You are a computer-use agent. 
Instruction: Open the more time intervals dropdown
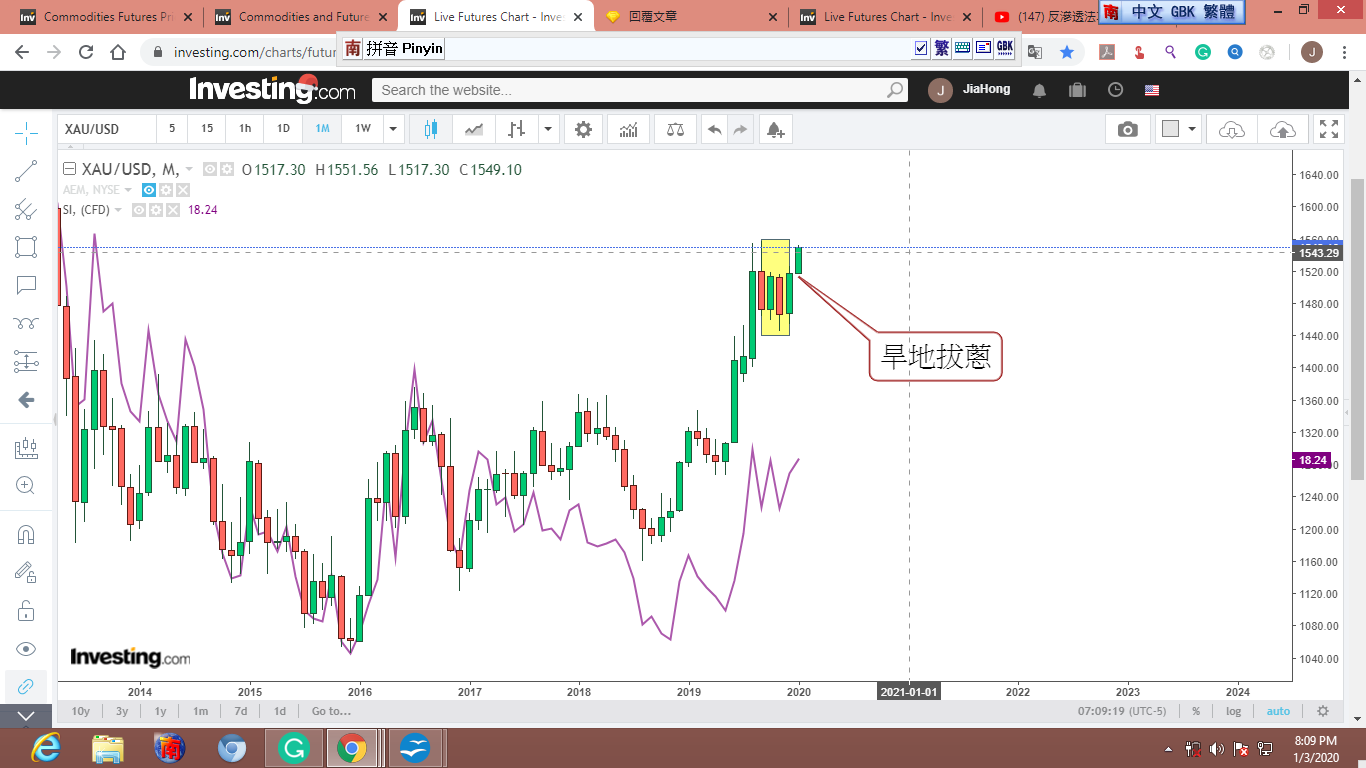pos(394,129)
